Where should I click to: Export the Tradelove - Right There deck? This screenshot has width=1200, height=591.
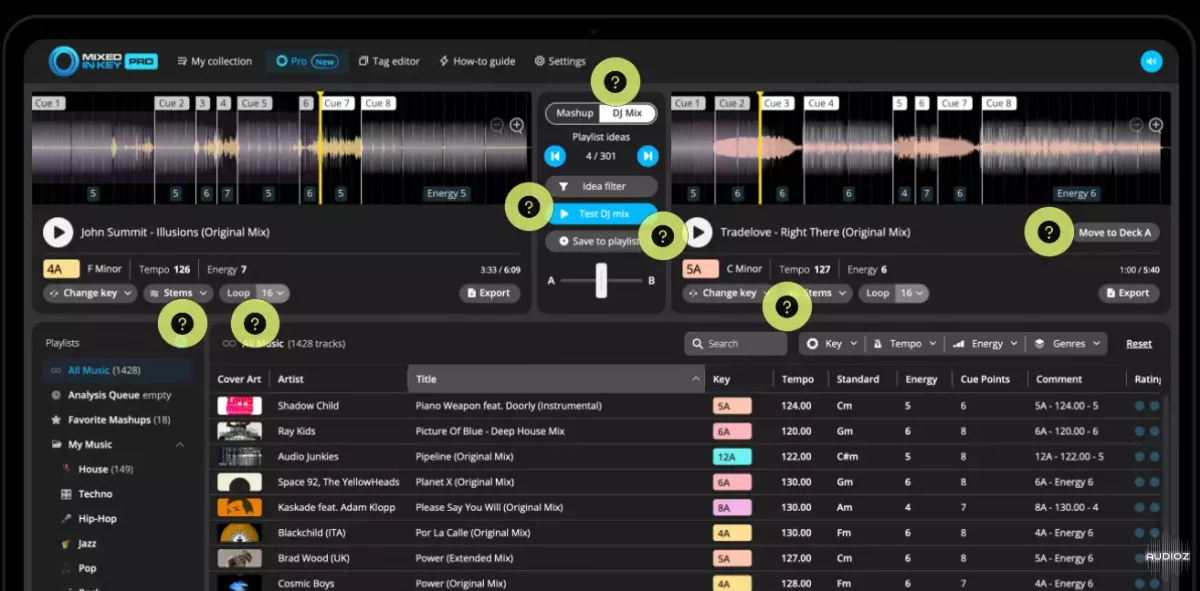click(x=1129, y=293)
